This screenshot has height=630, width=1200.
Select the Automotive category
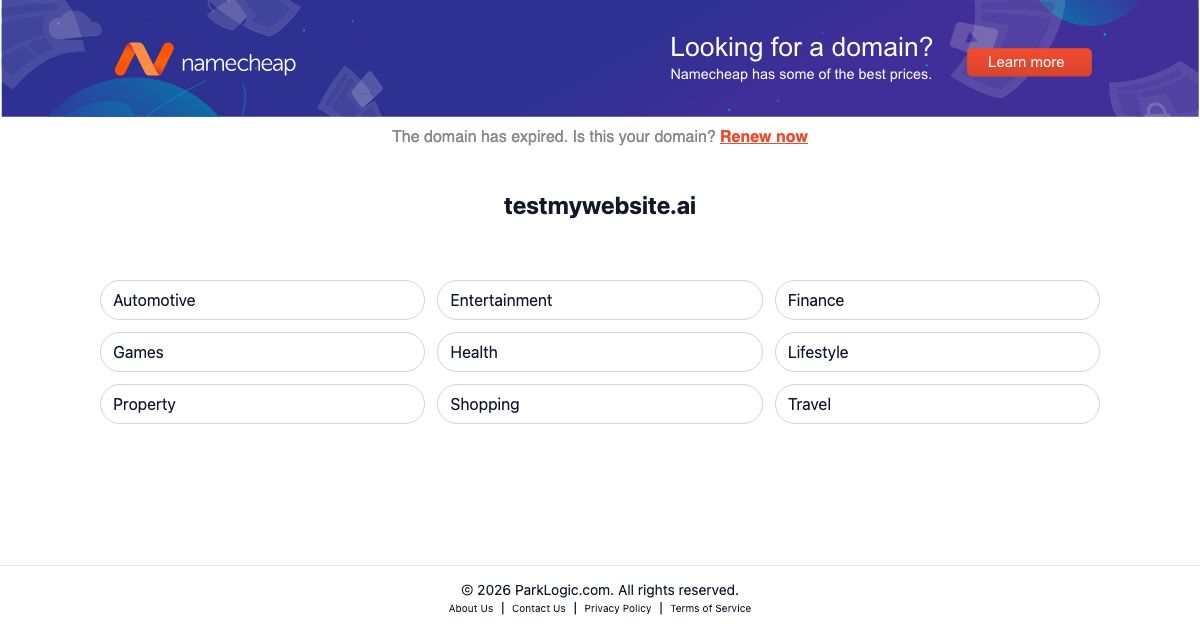click(x=262, y=300)
